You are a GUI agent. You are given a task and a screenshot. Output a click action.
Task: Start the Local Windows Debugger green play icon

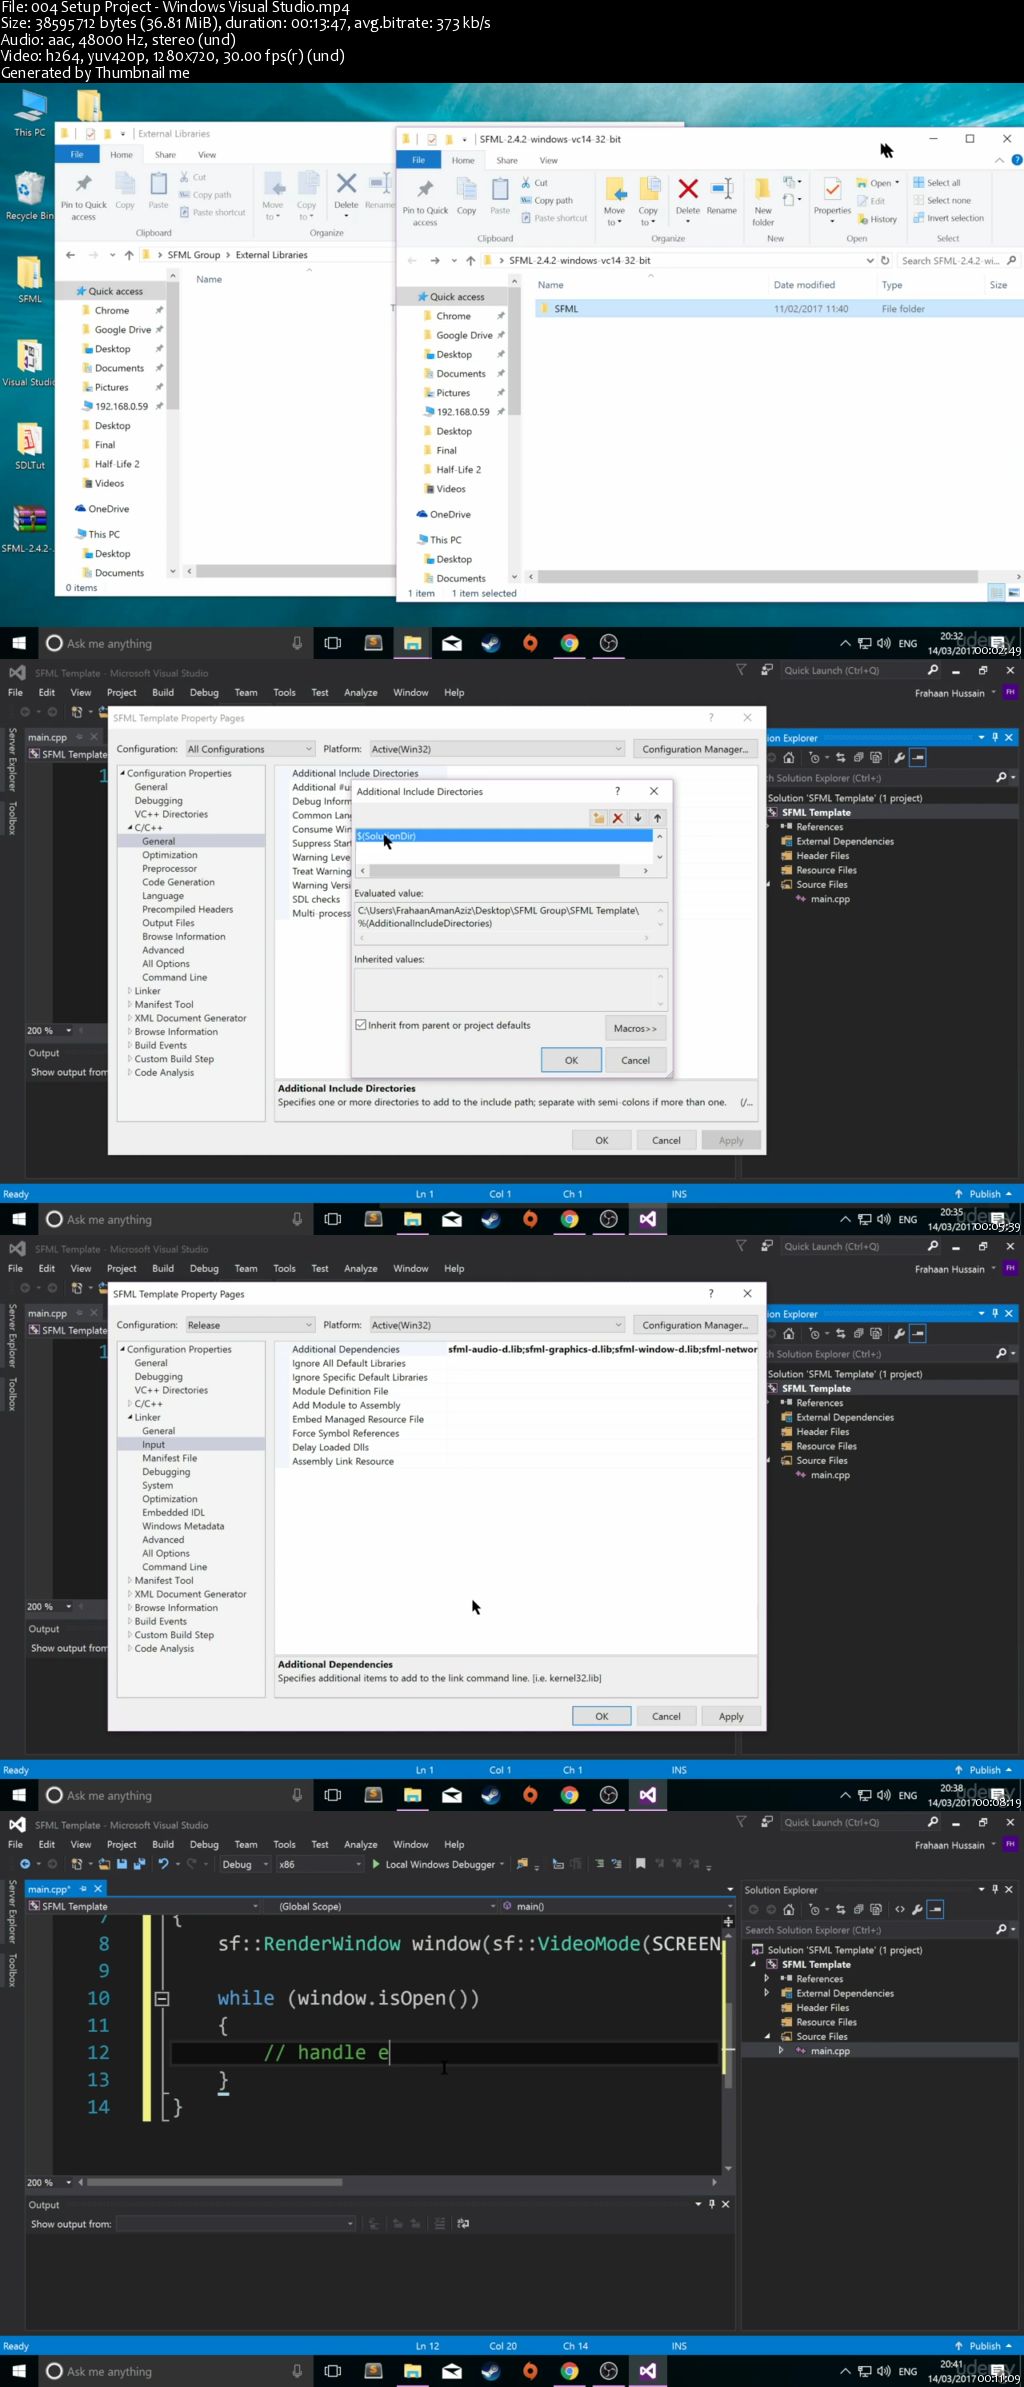(376, 1864)
